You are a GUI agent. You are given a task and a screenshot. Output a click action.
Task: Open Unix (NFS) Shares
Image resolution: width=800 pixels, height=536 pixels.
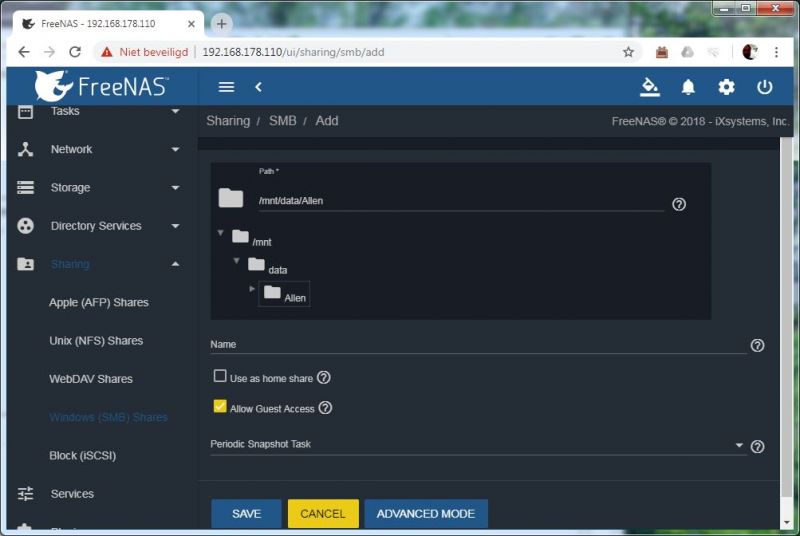point(96,341)
